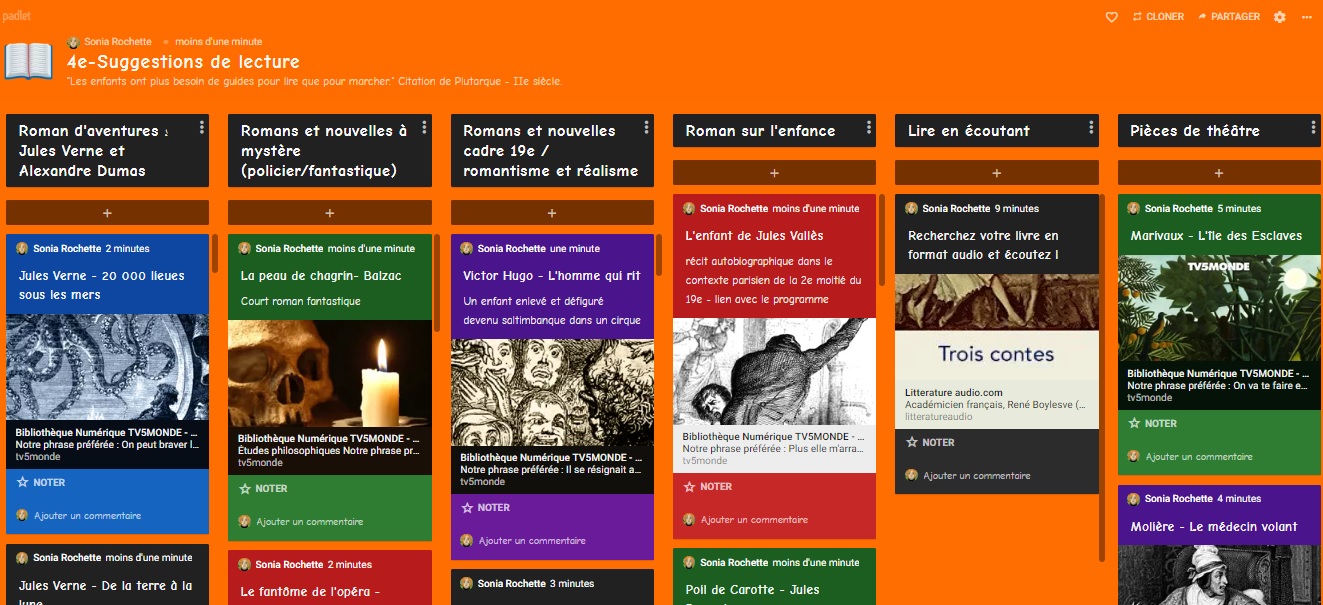This screenshot has width=1323, height=605.
Task: Rate L'enfant de Jules Vallès with NOTER star
Action: click(x=708, y=486)
